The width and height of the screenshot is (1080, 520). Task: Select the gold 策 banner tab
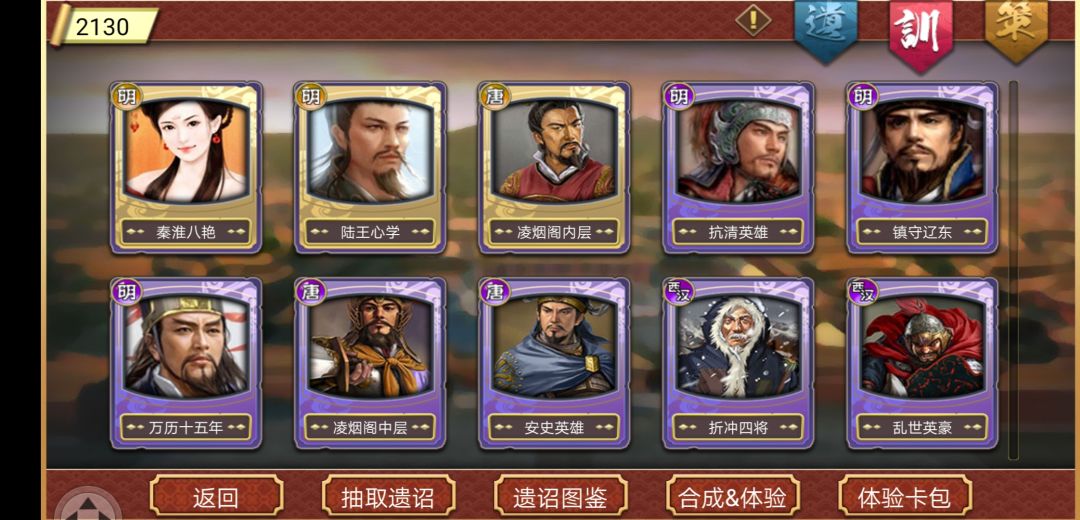(x=1016, y=30)
